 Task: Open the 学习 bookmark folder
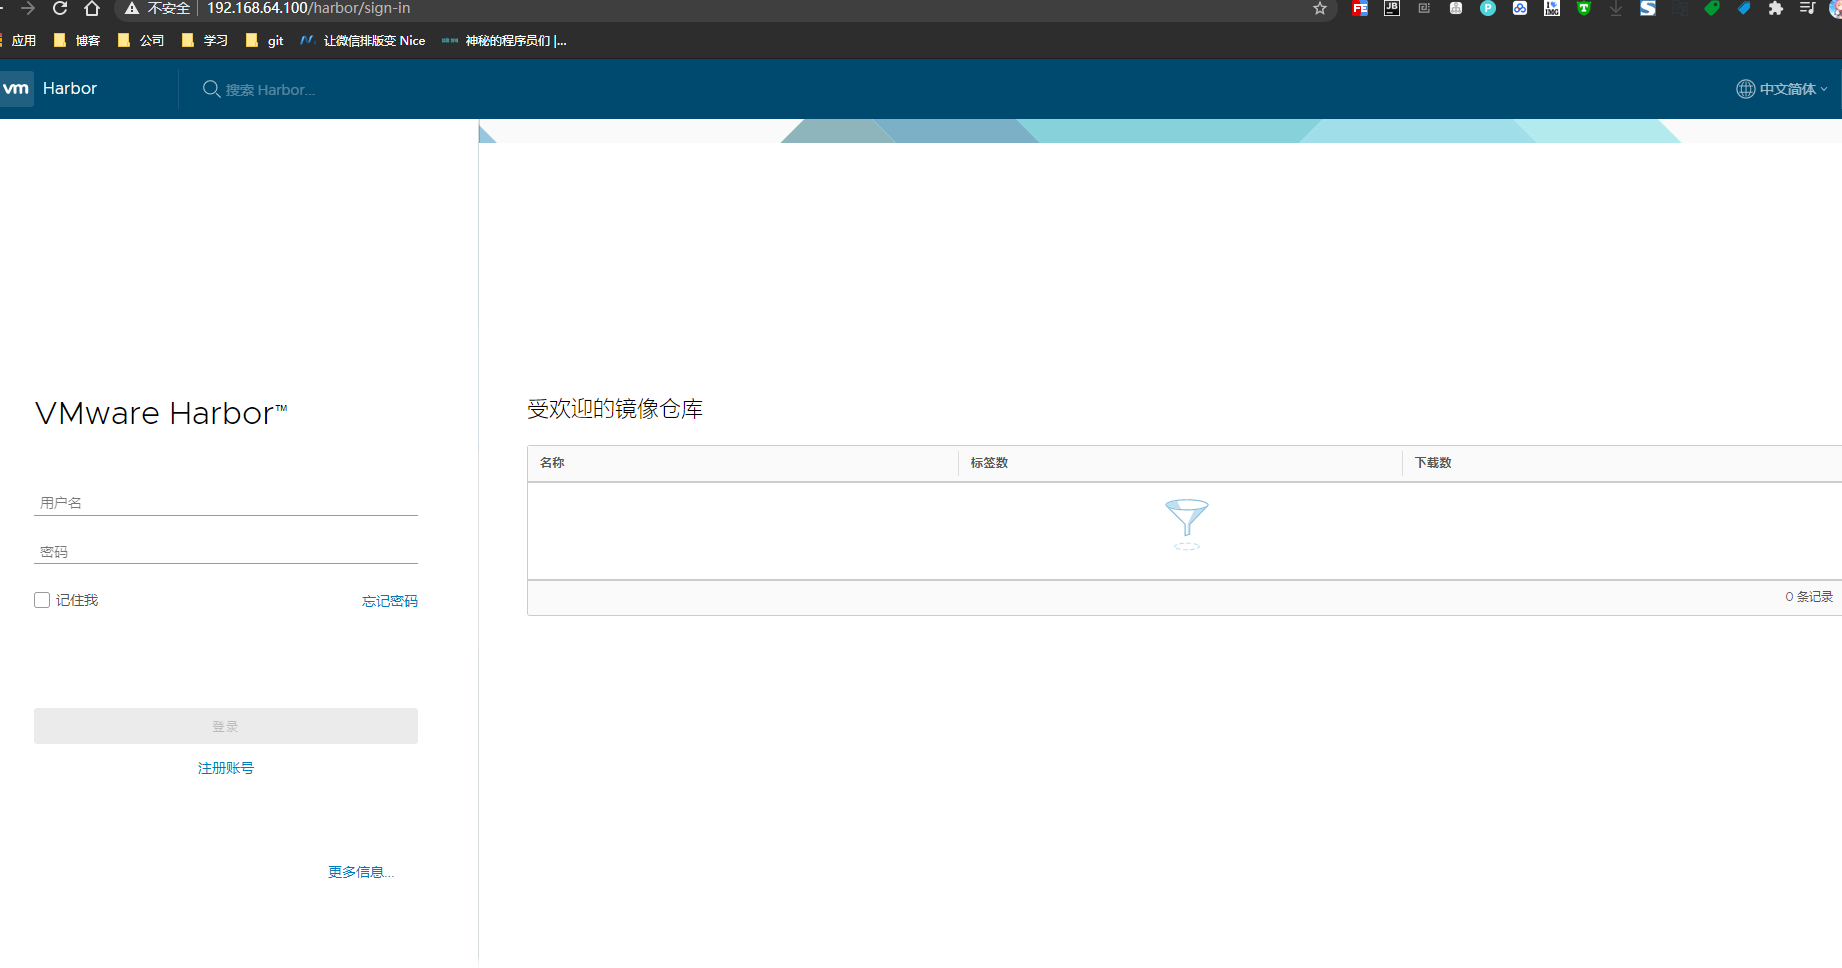(205, 41)
